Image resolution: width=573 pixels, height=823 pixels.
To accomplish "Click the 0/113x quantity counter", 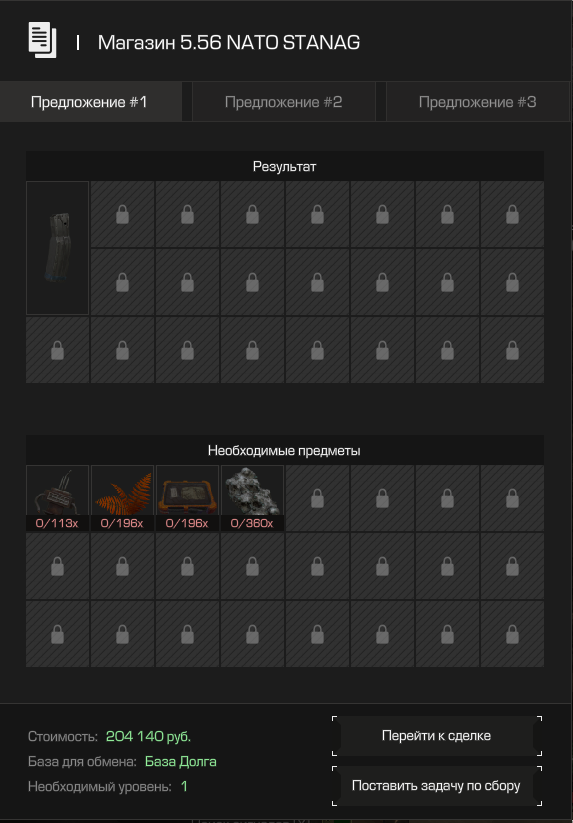I will point(57,523).
